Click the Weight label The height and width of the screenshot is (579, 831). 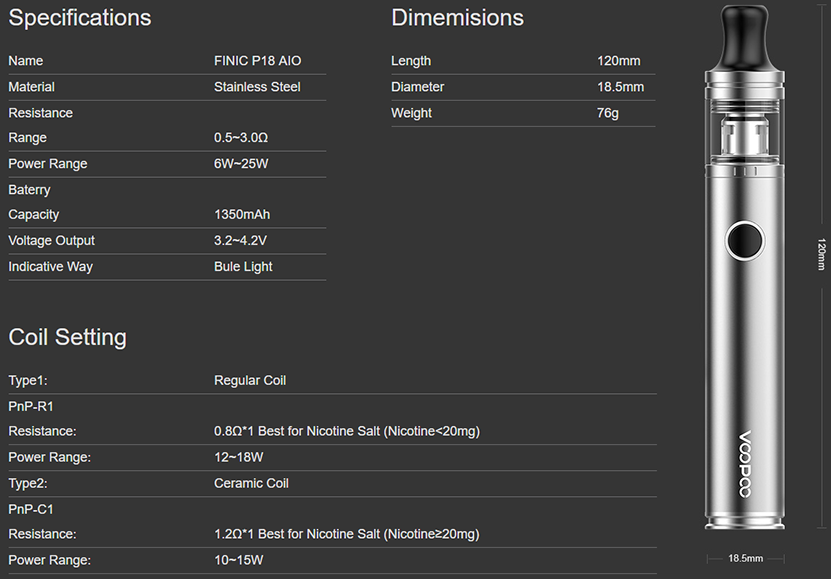pos(411,113)
